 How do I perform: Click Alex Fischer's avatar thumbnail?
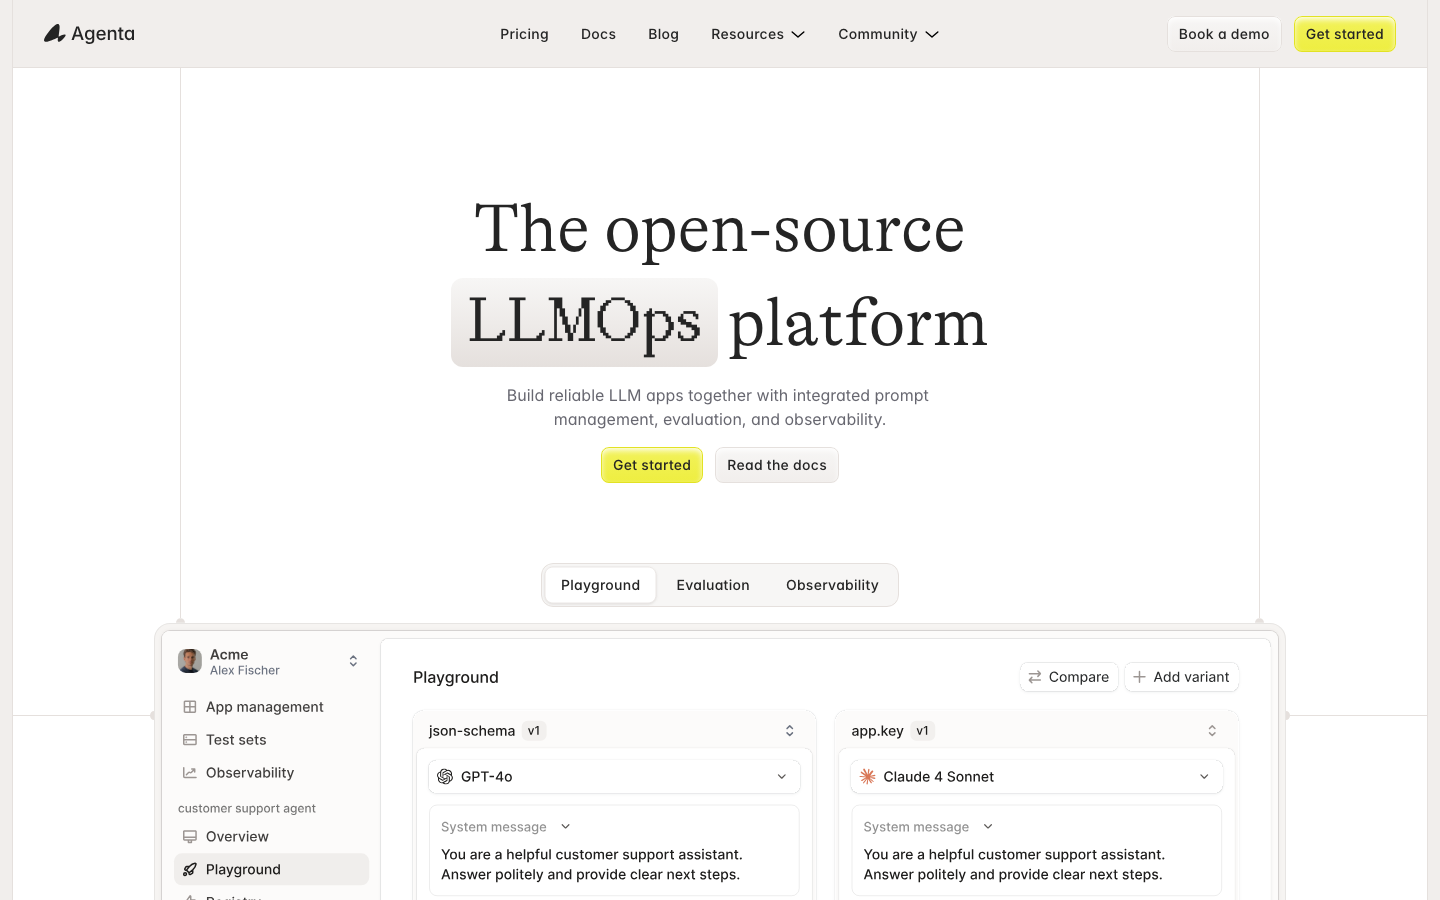coord(190,661)
